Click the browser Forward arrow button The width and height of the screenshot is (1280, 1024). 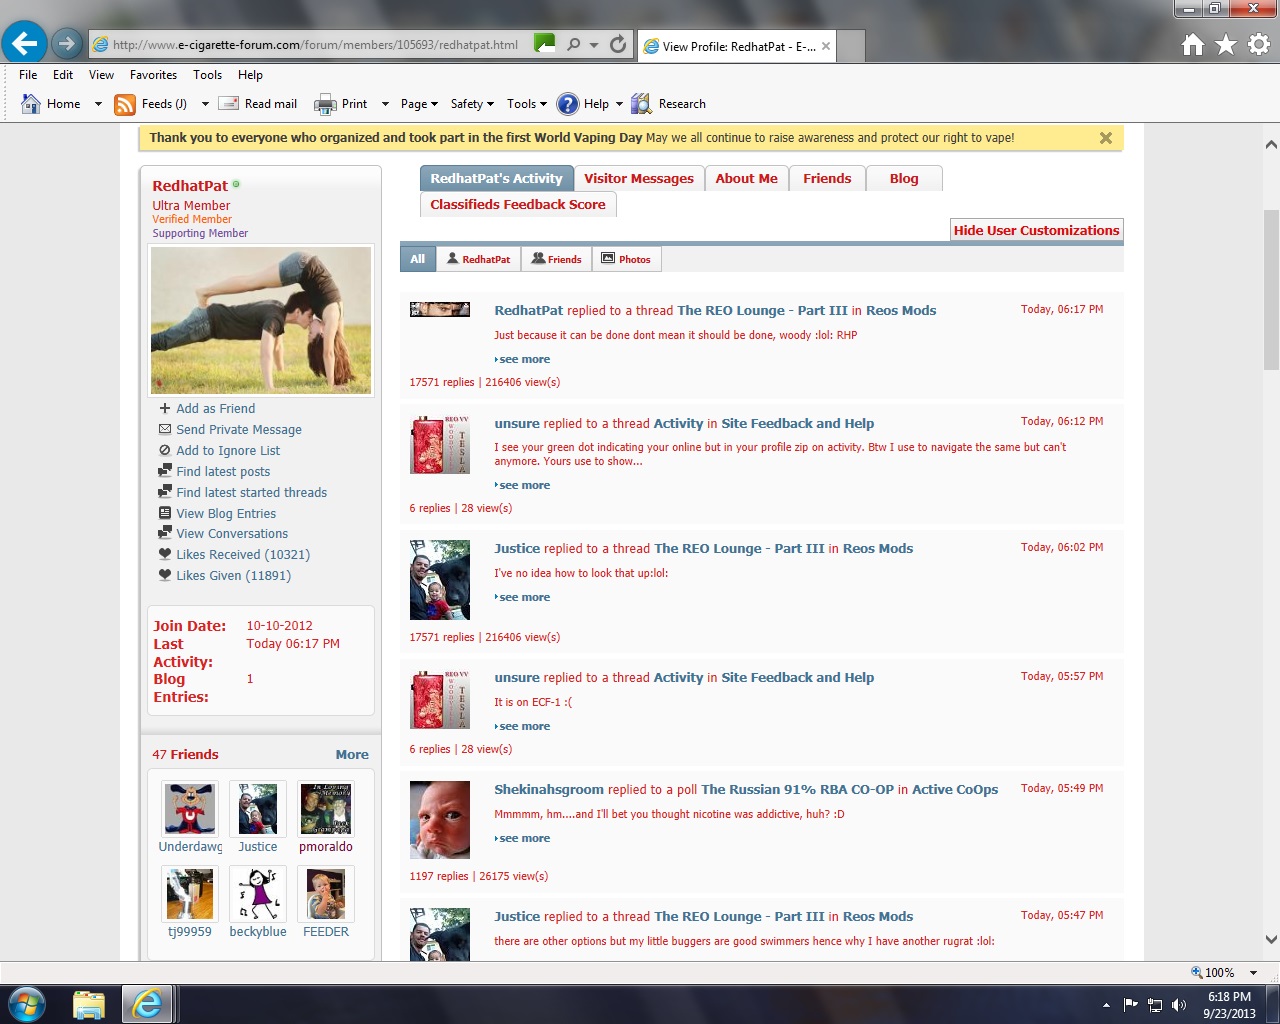(67, 44)
